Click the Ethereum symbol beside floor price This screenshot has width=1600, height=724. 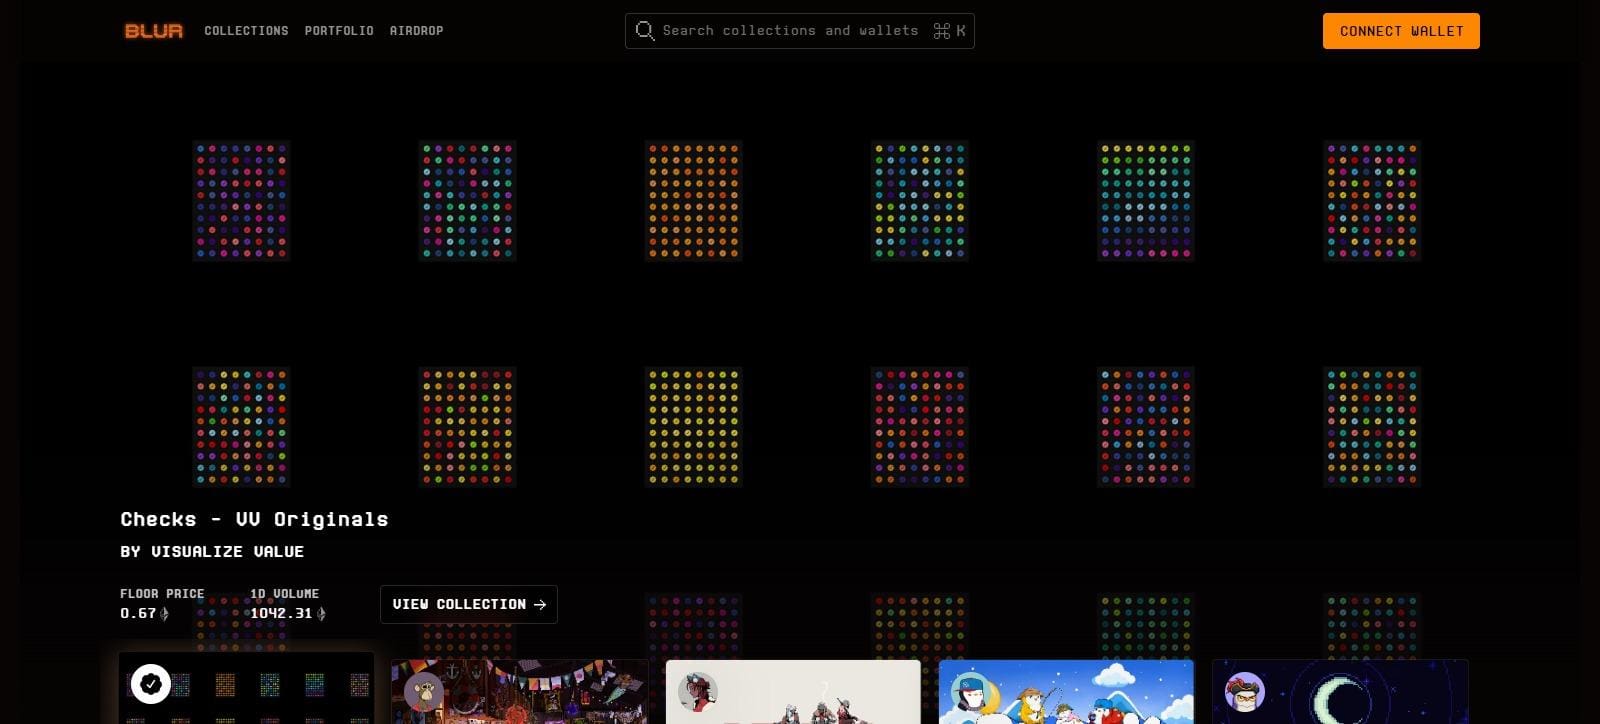click(165, 613)
